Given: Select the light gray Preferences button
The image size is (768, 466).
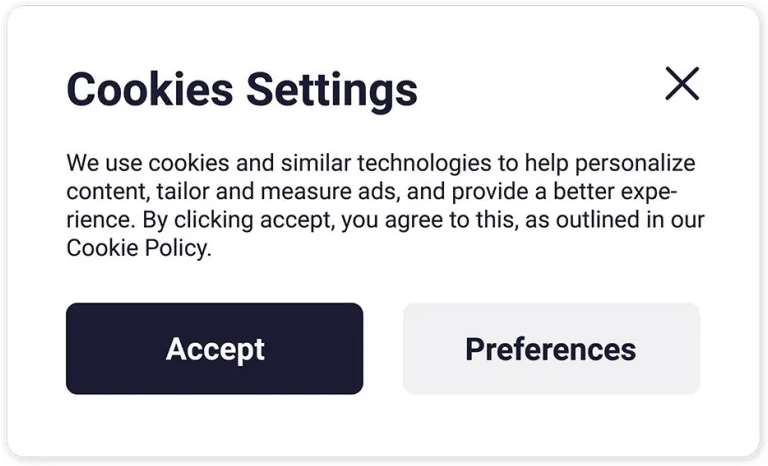Looking at the screenshot, I should (x=551, y=349).
